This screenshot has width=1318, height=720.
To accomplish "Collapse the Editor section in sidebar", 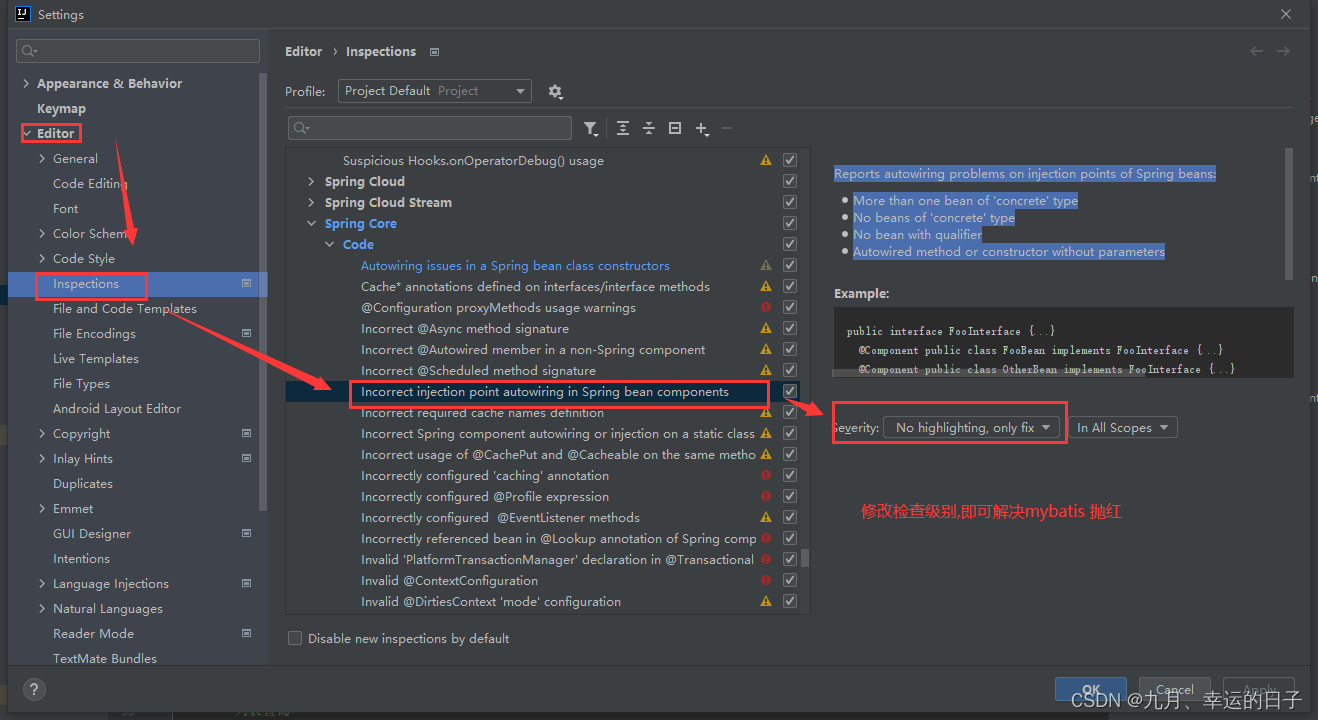I will click(26, 133).
